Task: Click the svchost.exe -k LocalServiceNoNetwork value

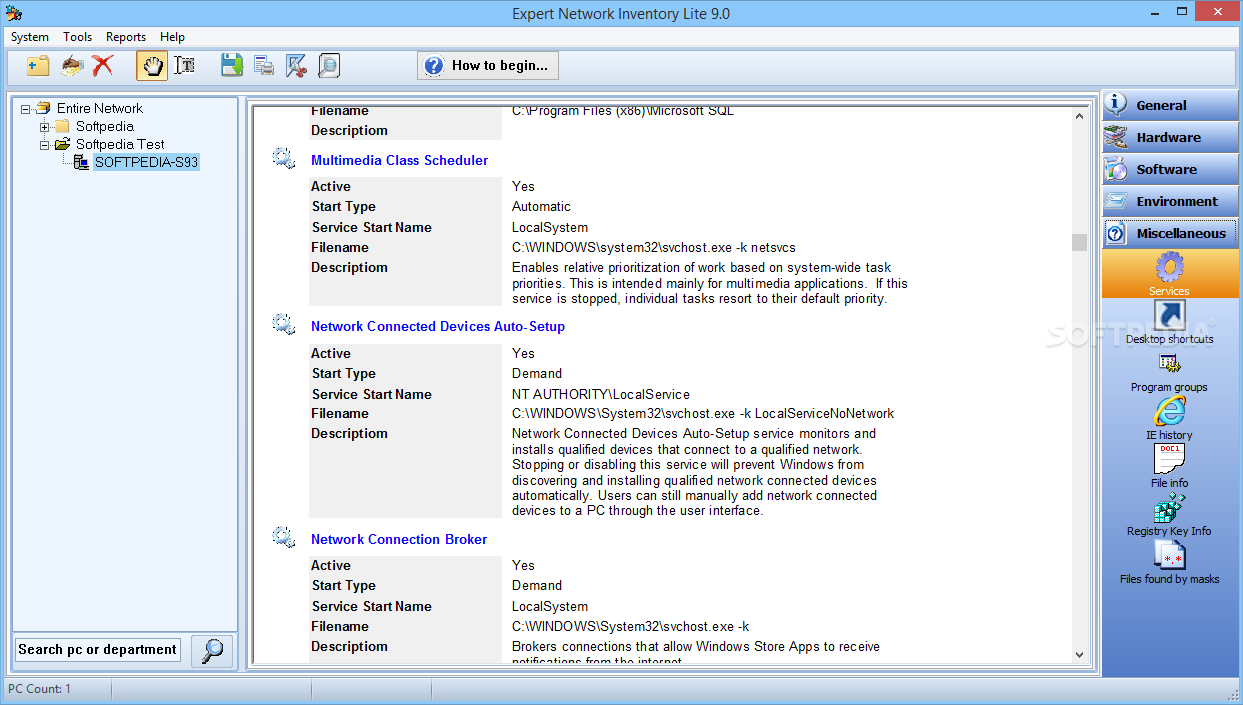Action: point(703,413)
